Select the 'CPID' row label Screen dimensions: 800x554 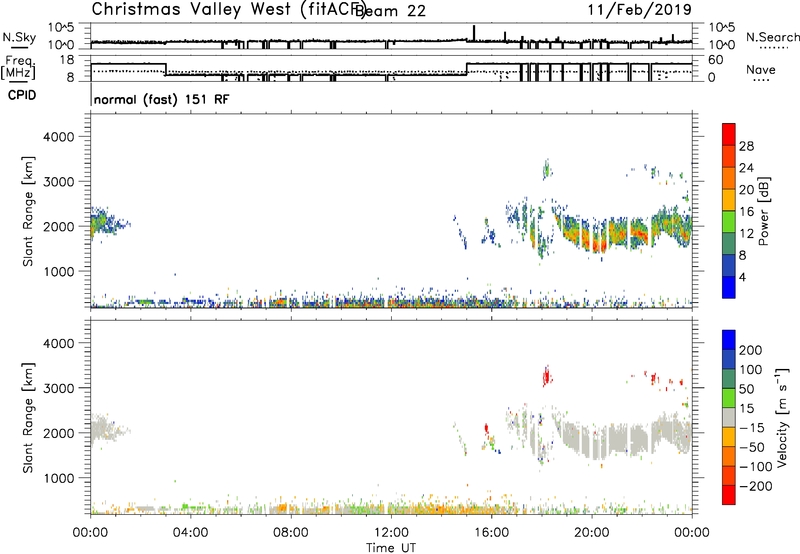point(22,95)
